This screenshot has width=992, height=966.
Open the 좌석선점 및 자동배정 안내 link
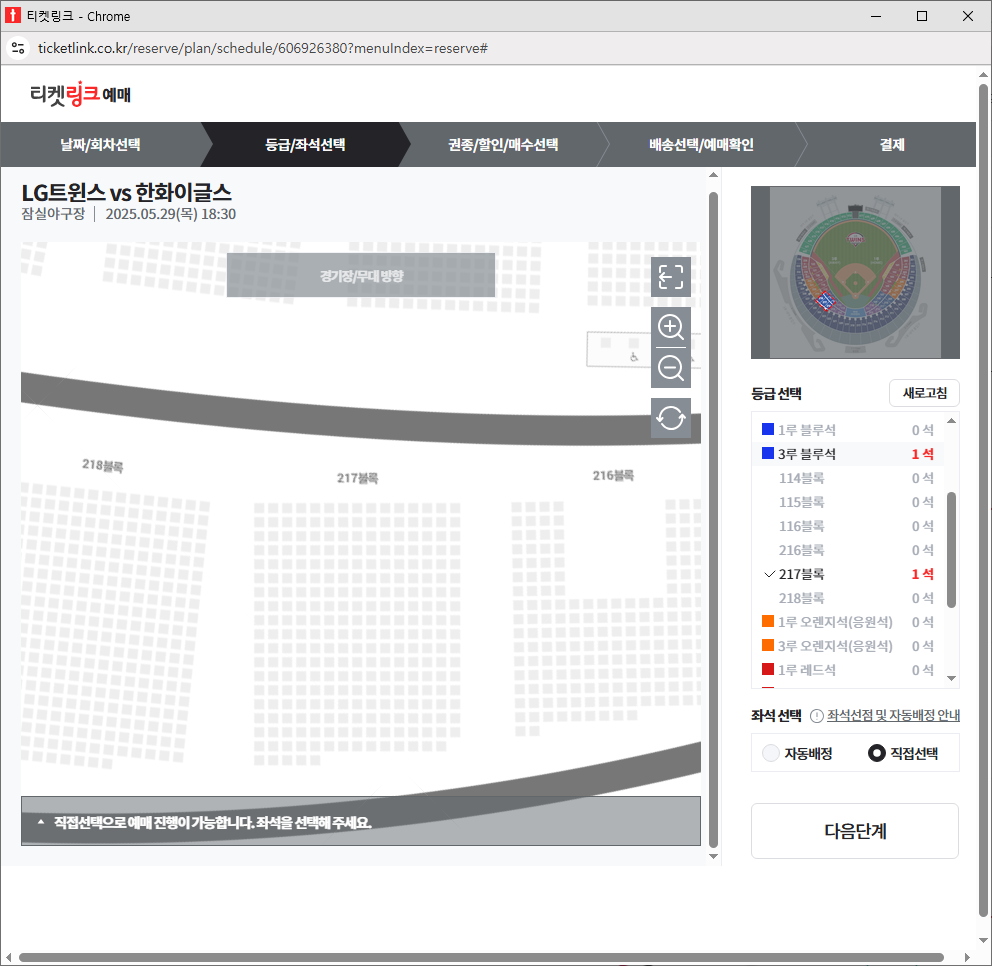pos(893,715)
